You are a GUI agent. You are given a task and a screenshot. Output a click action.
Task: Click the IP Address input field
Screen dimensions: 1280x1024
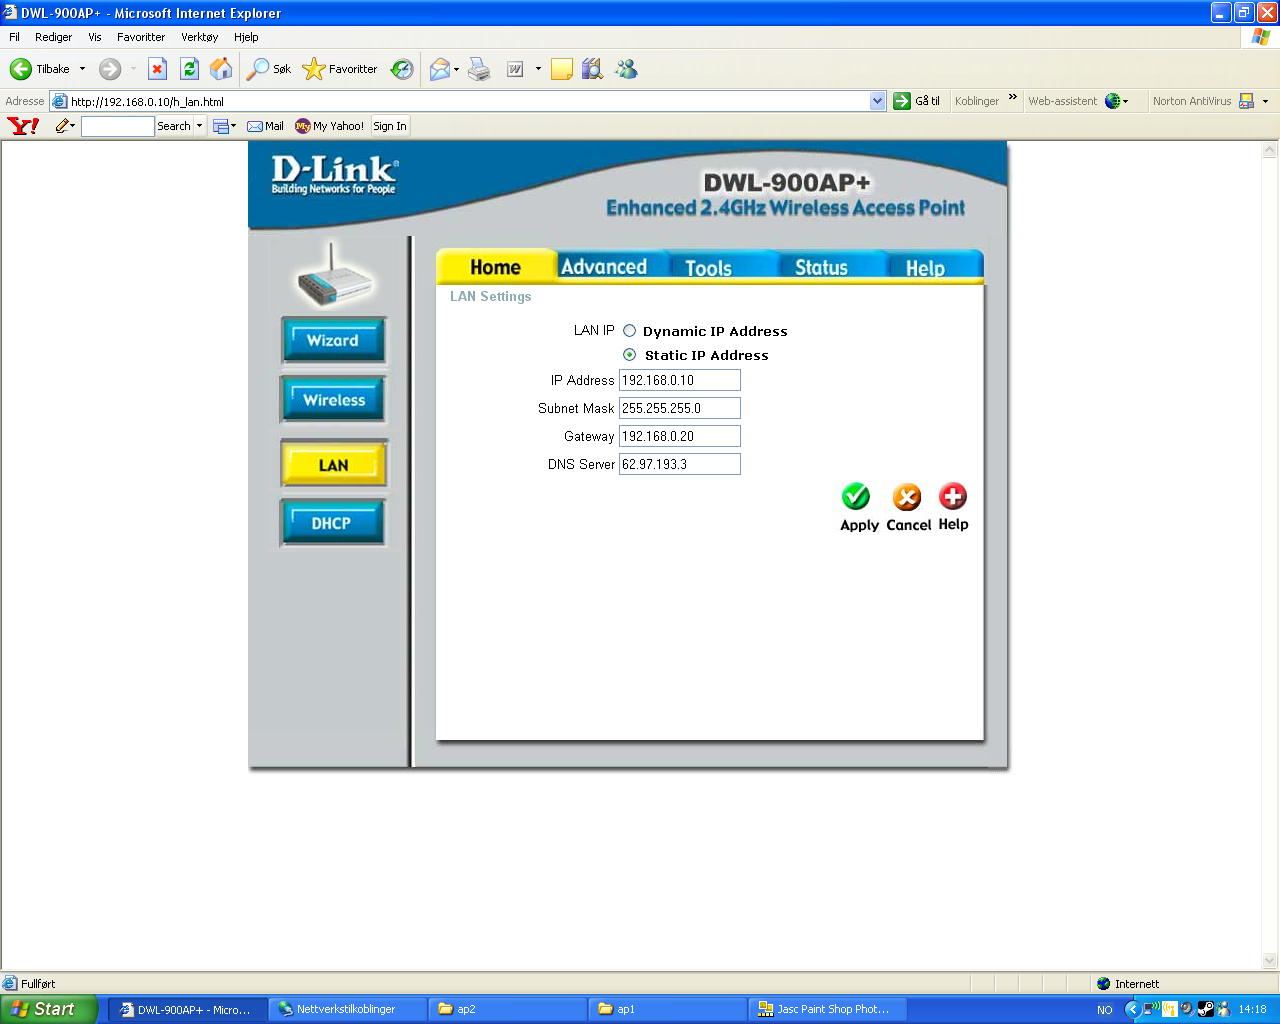[x=680, y=380]
